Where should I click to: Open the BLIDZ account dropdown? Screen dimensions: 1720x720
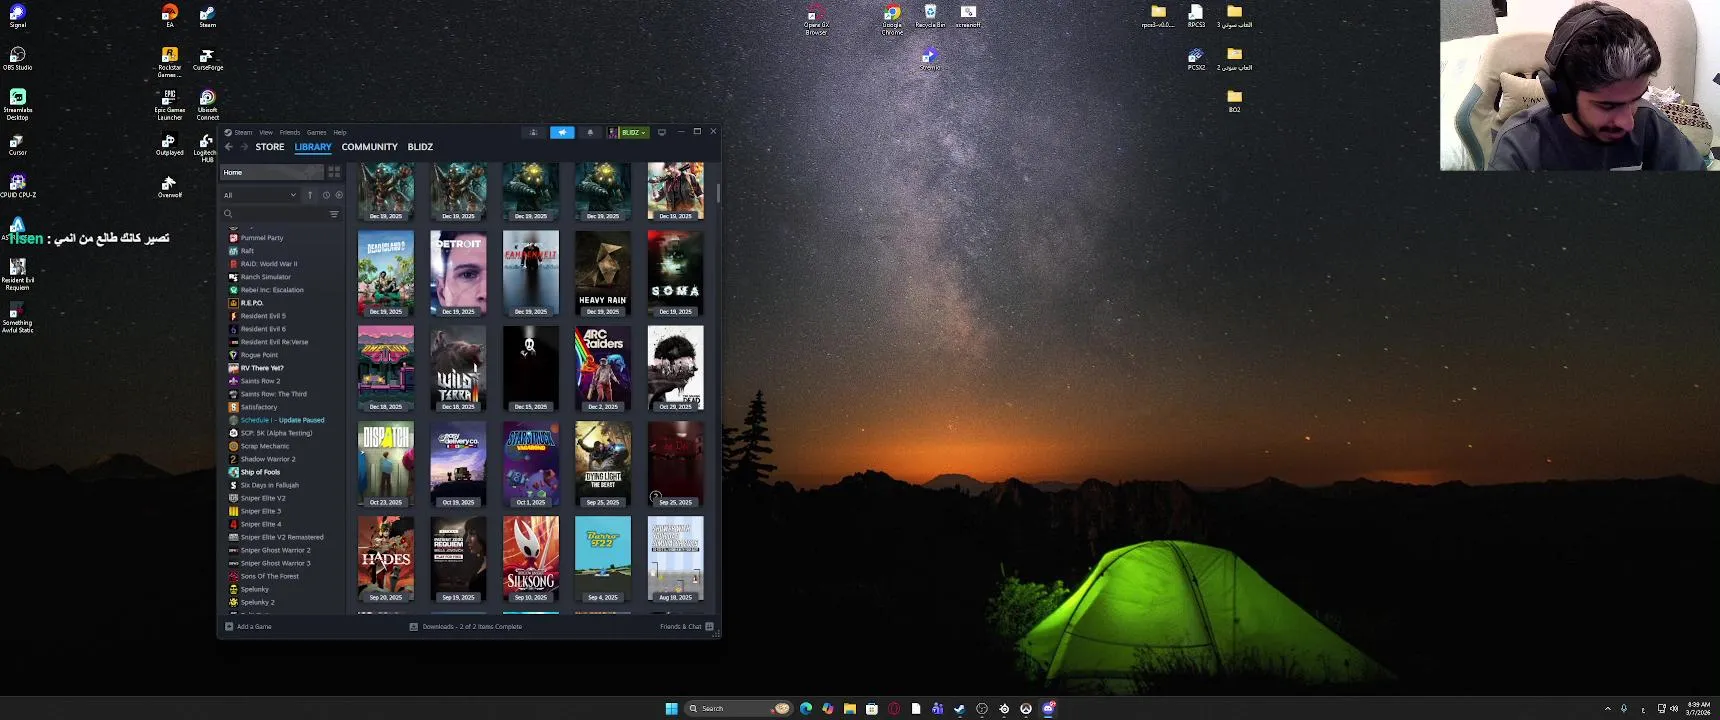point(629,132)
